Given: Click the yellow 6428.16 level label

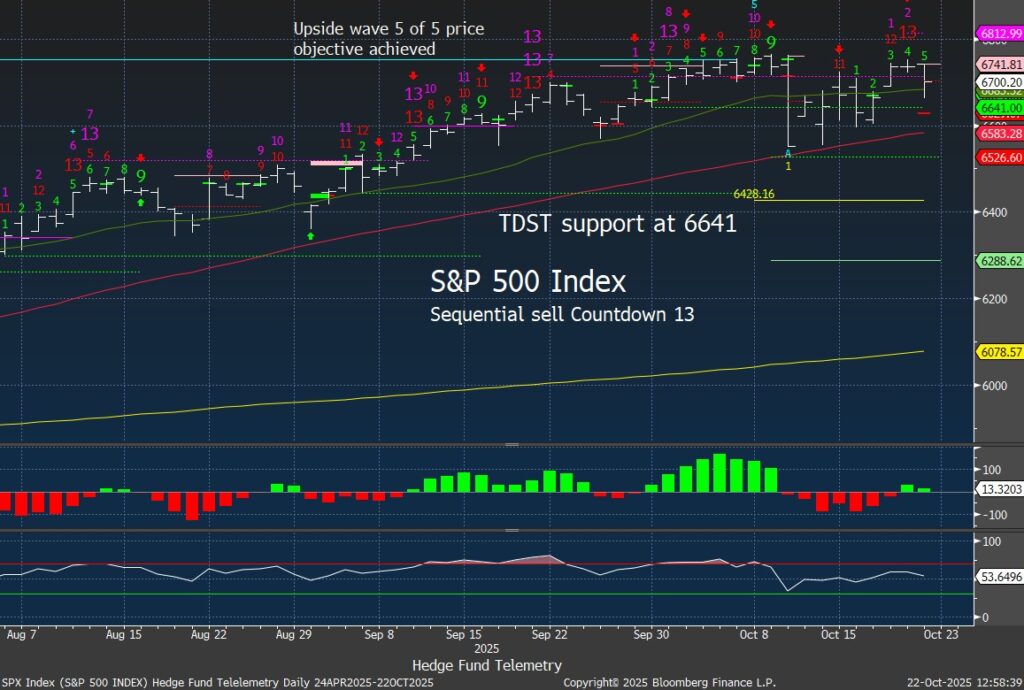Looking at the screenshot, I should point(755,194).
